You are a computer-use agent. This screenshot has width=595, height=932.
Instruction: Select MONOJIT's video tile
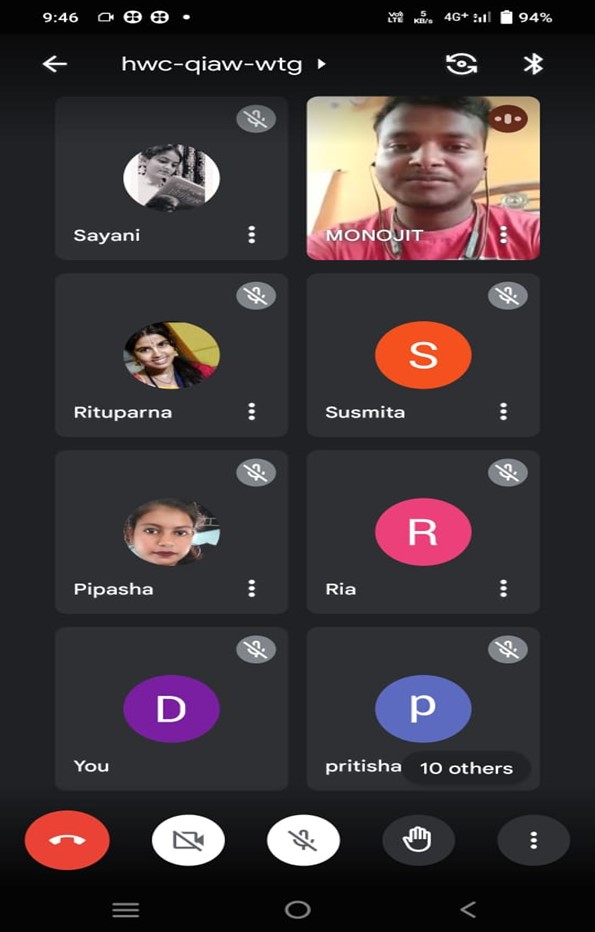coord(423,178)
